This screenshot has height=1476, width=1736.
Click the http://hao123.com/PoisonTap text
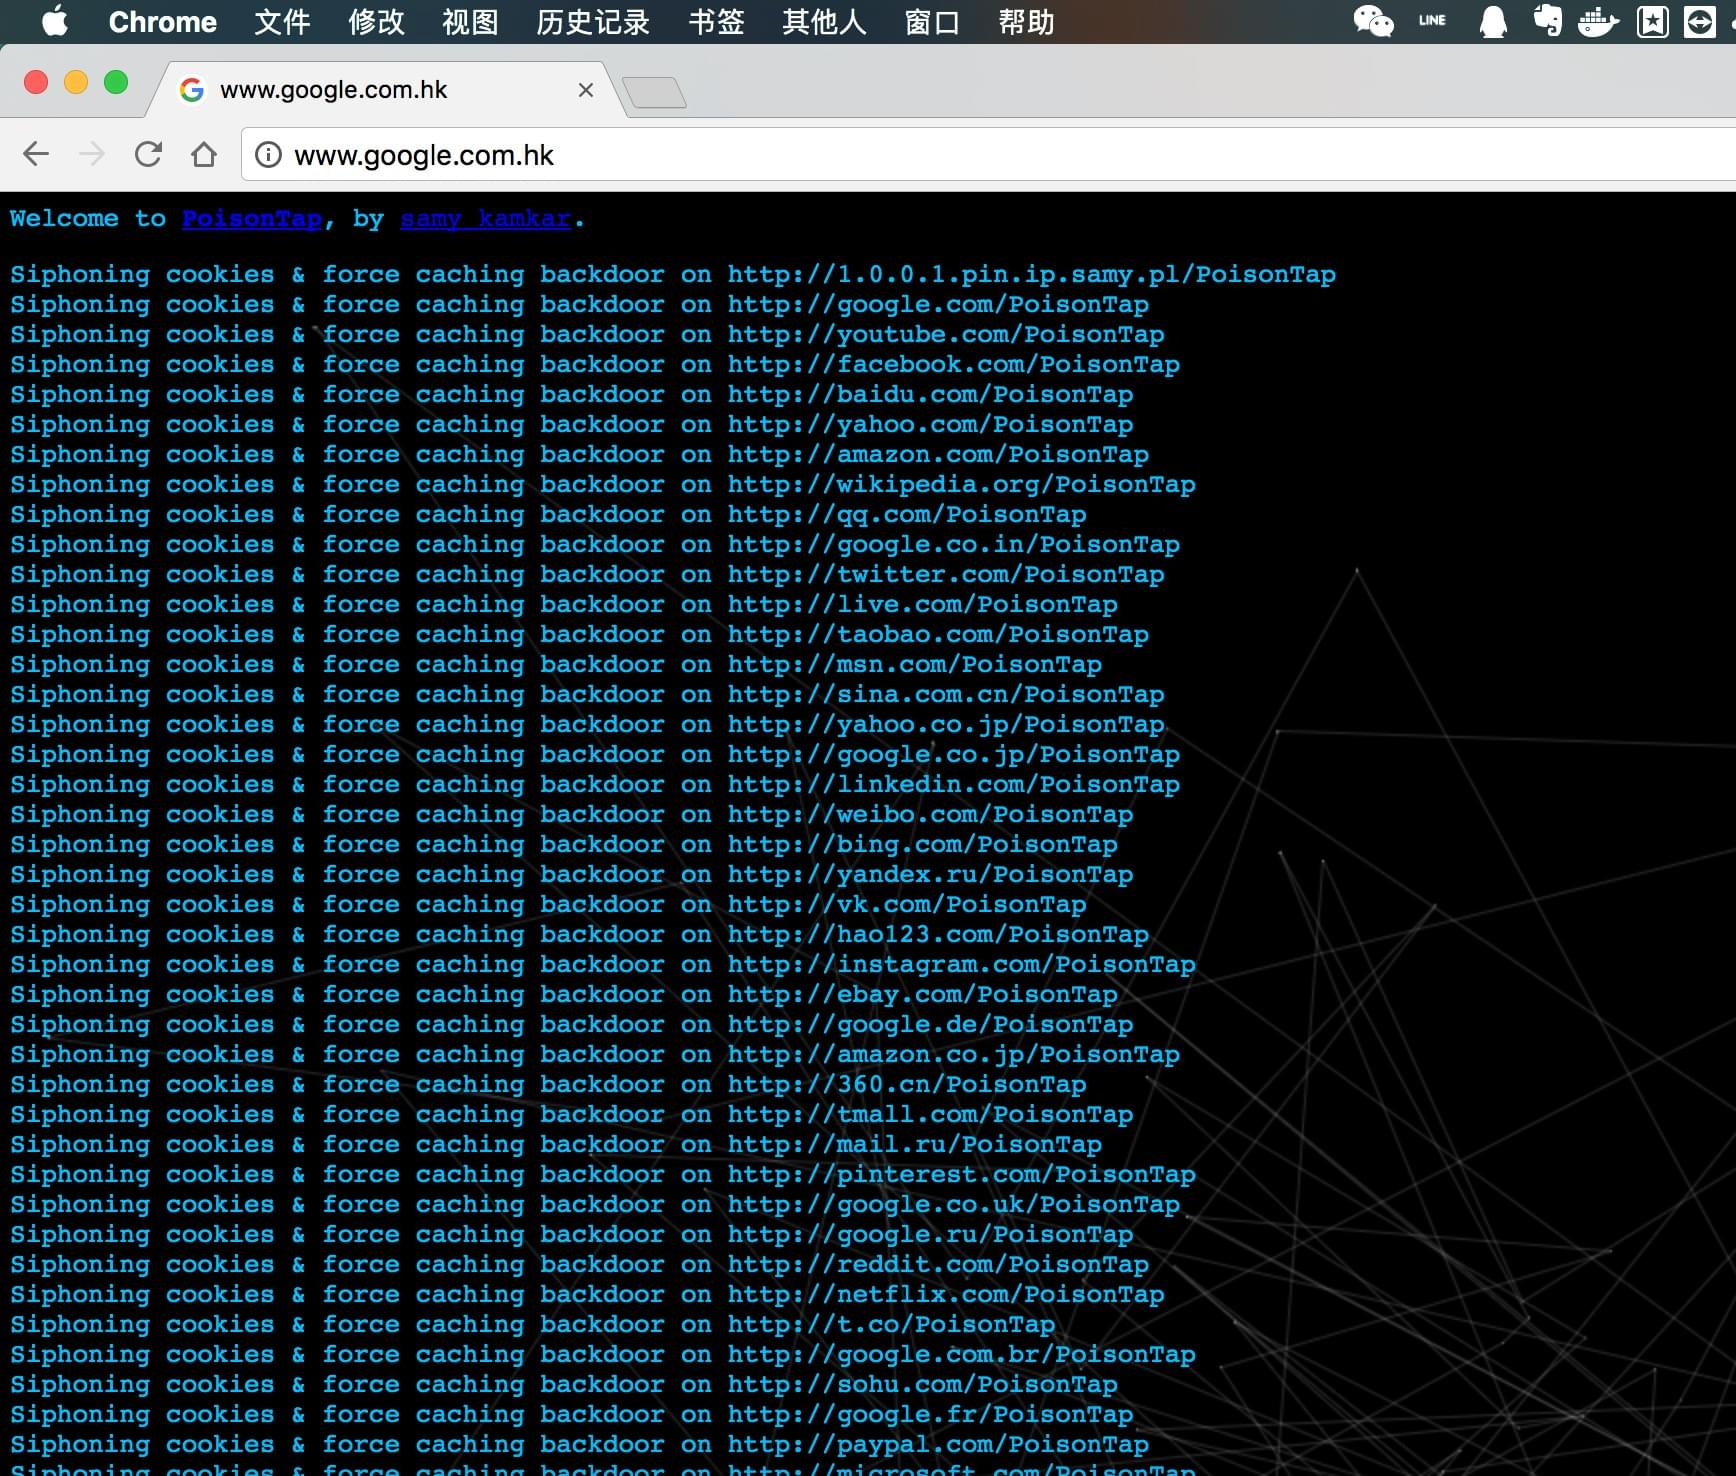pos(938,934)
